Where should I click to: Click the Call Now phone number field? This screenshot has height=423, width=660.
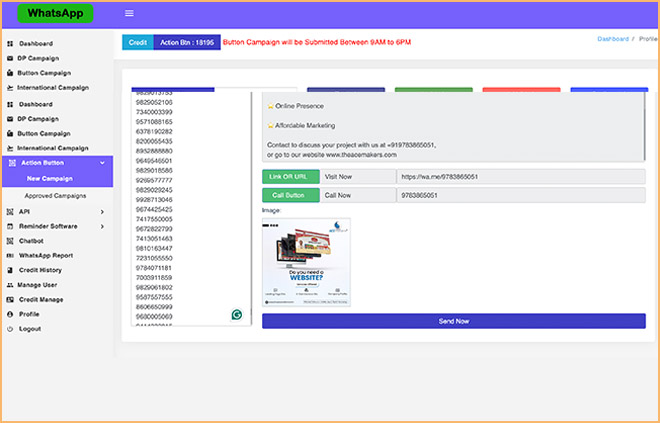point(521,195)
